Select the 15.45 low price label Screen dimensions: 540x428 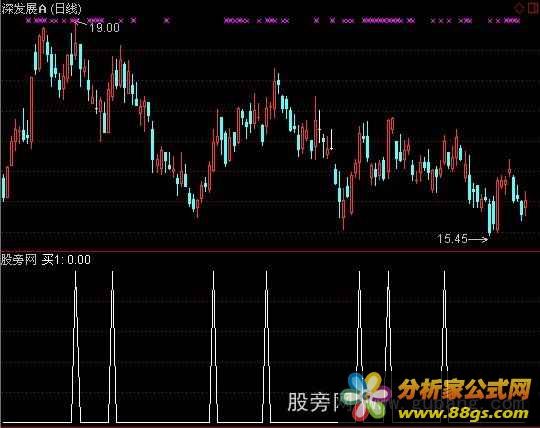pyautogui.click(x=452, y=239)
